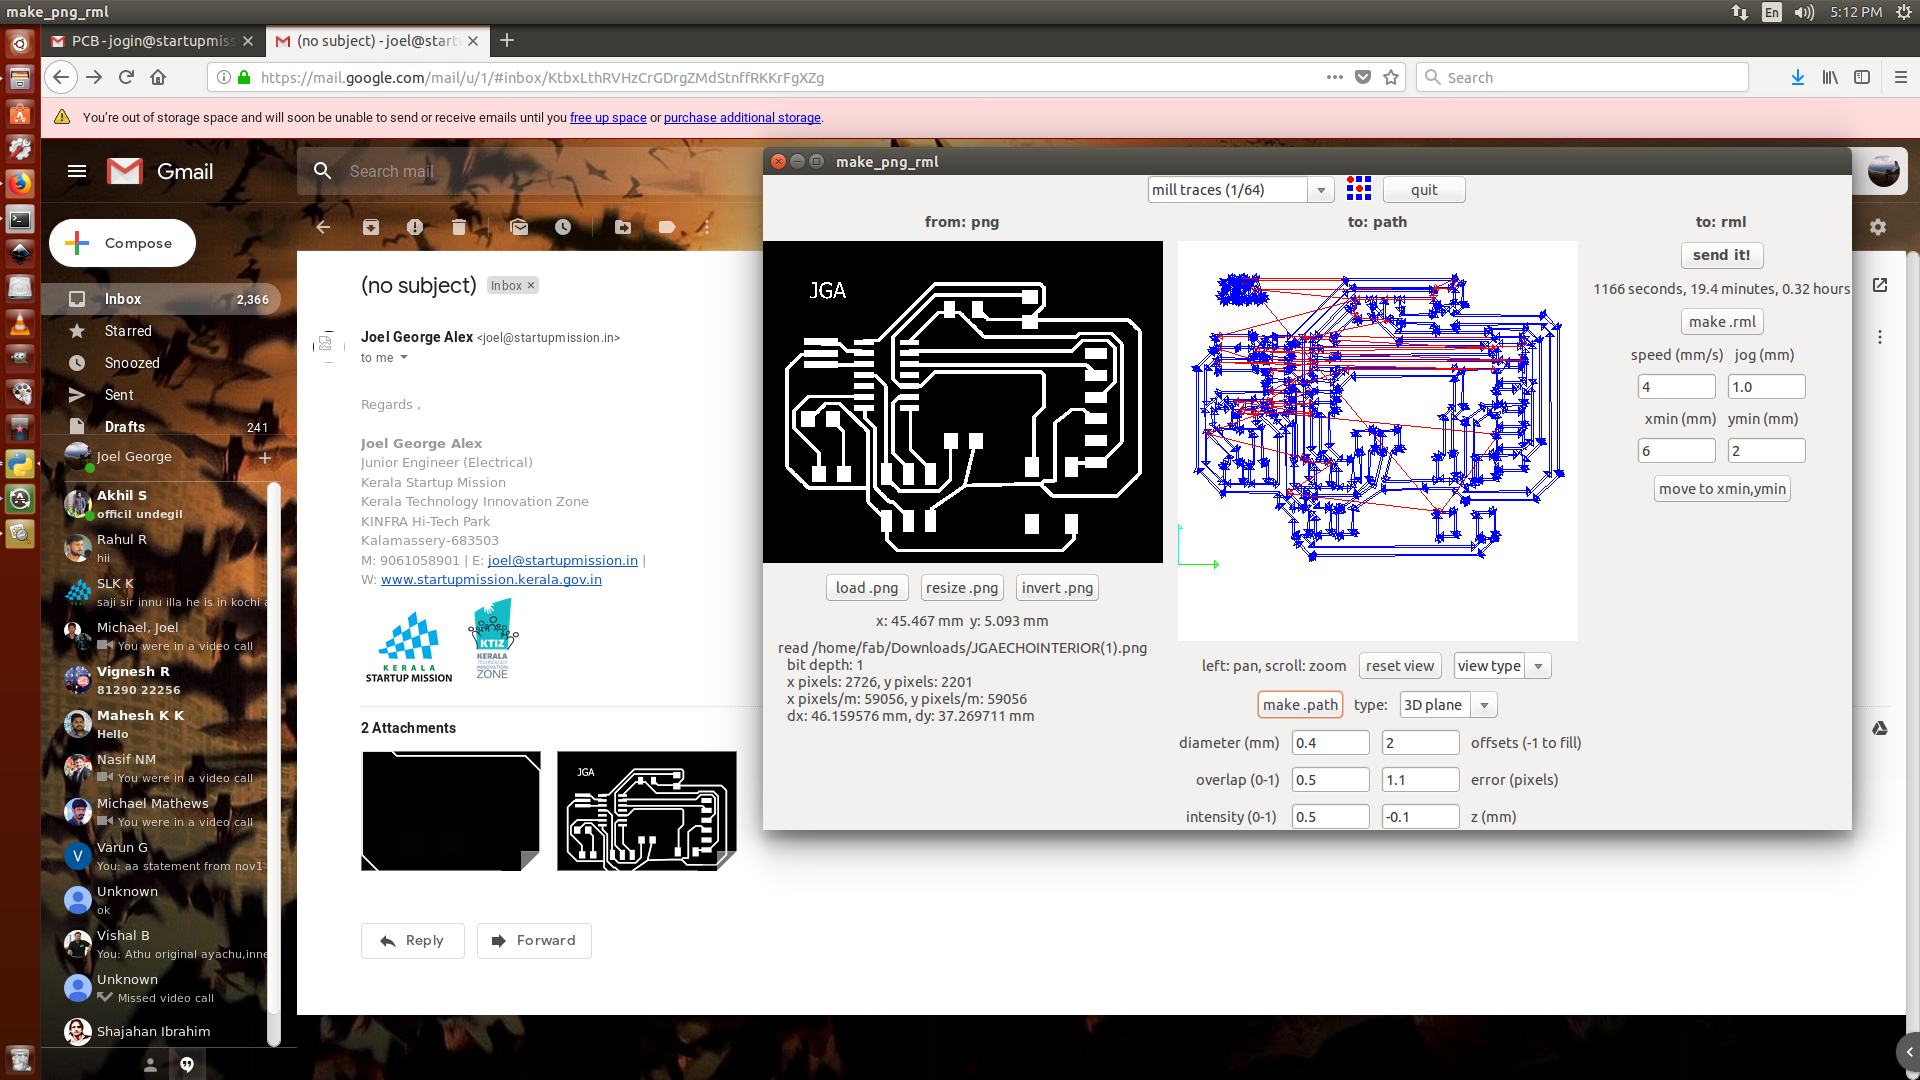Click the delete trash icon
This screenshot has width=1920, height=1080.
[459, 228]
